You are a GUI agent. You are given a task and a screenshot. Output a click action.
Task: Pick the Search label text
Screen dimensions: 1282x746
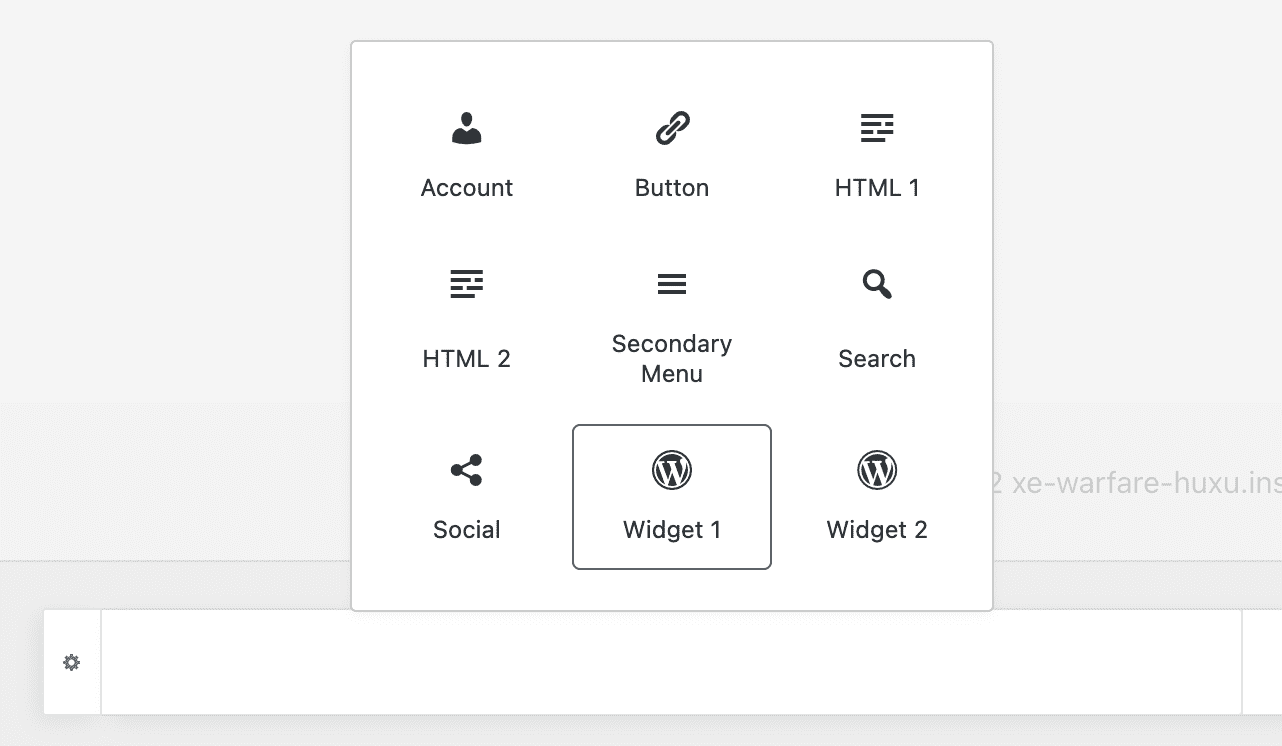[877, 359]
